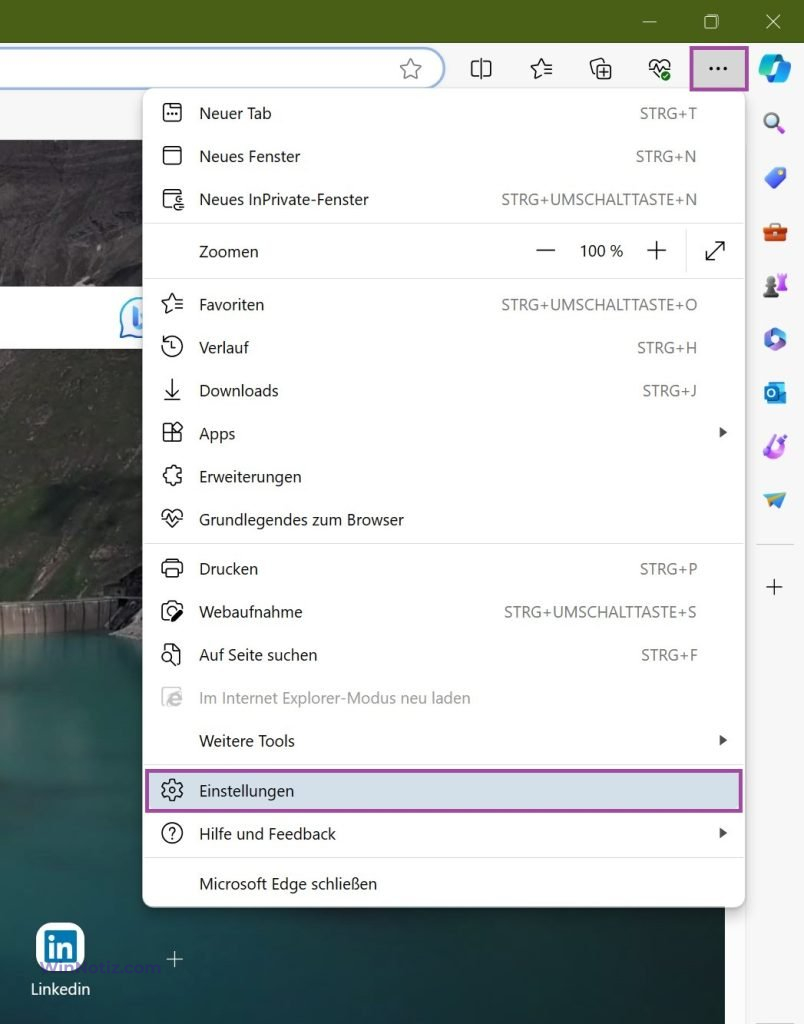Open the Outlook icon in sidebar
Screen dimensions: 804x1024
pos(774,393)
